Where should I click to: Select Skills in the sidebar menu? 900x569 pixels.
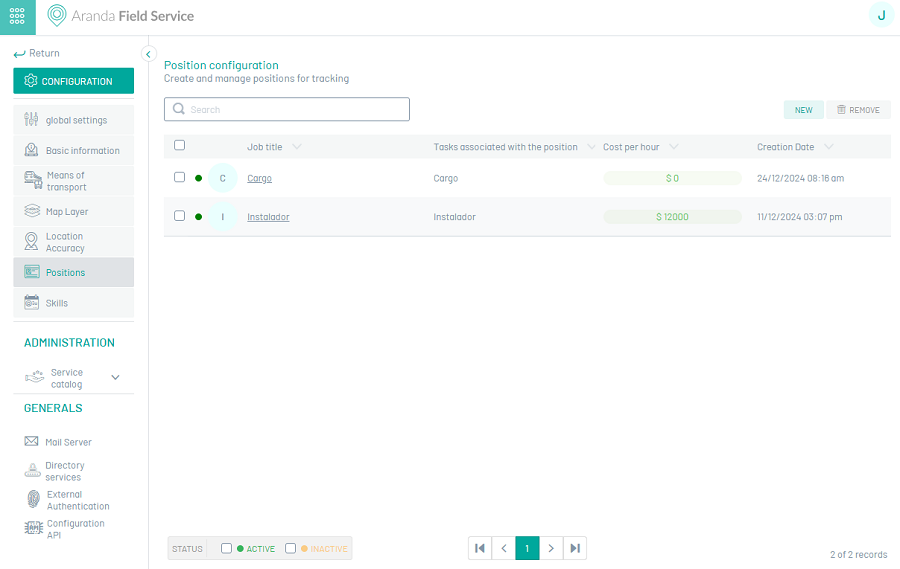point(73,303)
